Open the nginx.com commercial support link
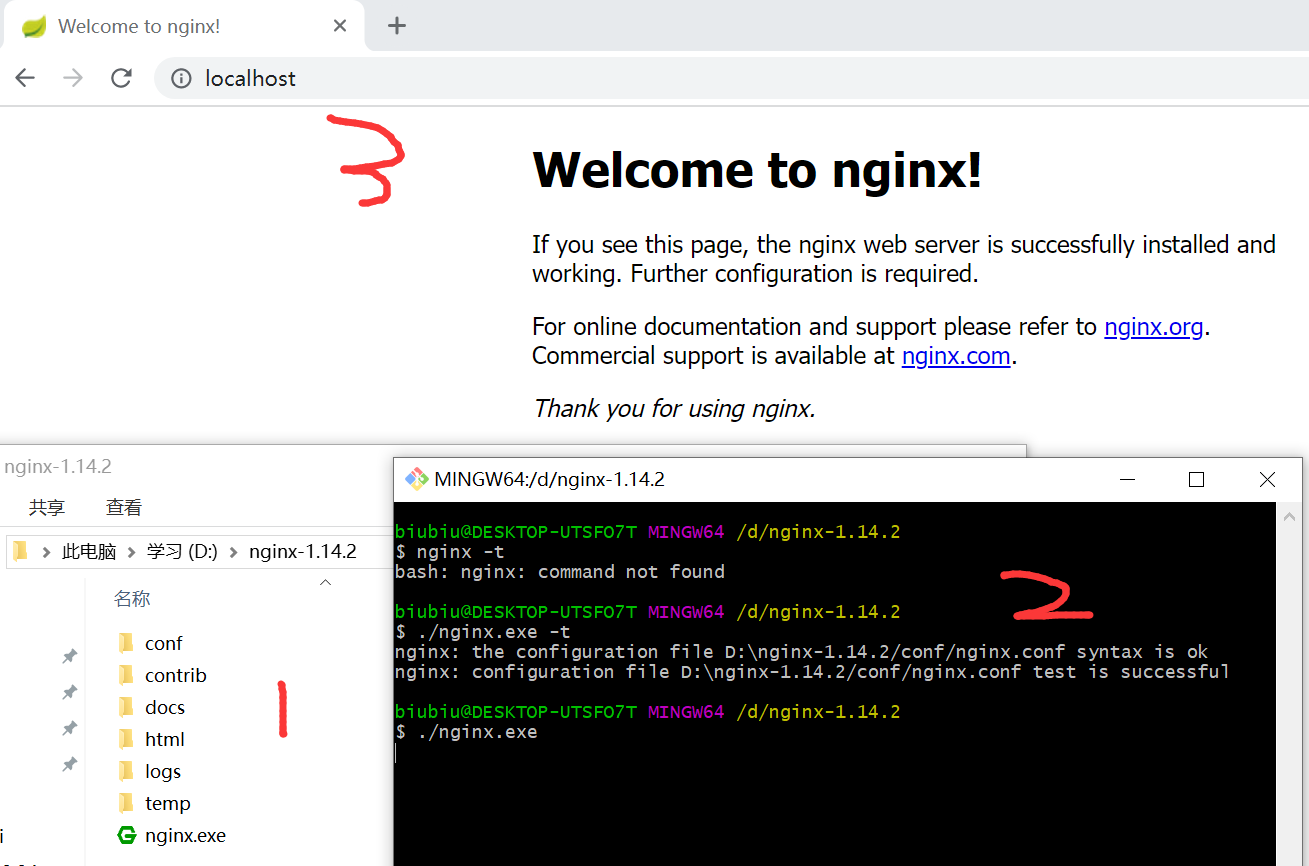Screen dimensions: 1309x866 (x=956, y=356)
